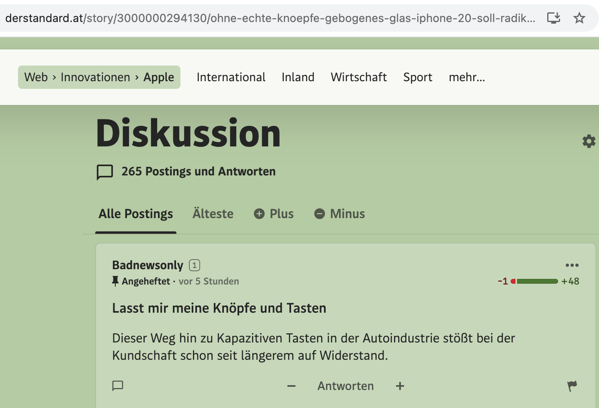Click the Angeheftet label on the posting
The height and width of the screenshot is (408, 599).
click(x=146, y=282)
